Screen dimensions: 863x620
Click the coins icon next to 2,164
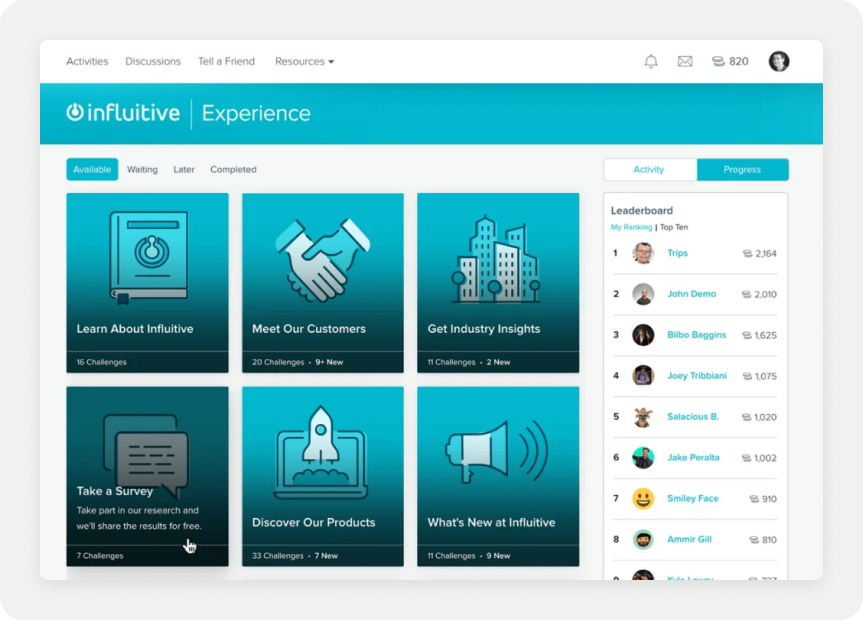pyautogui.click(x=747, y=254)
